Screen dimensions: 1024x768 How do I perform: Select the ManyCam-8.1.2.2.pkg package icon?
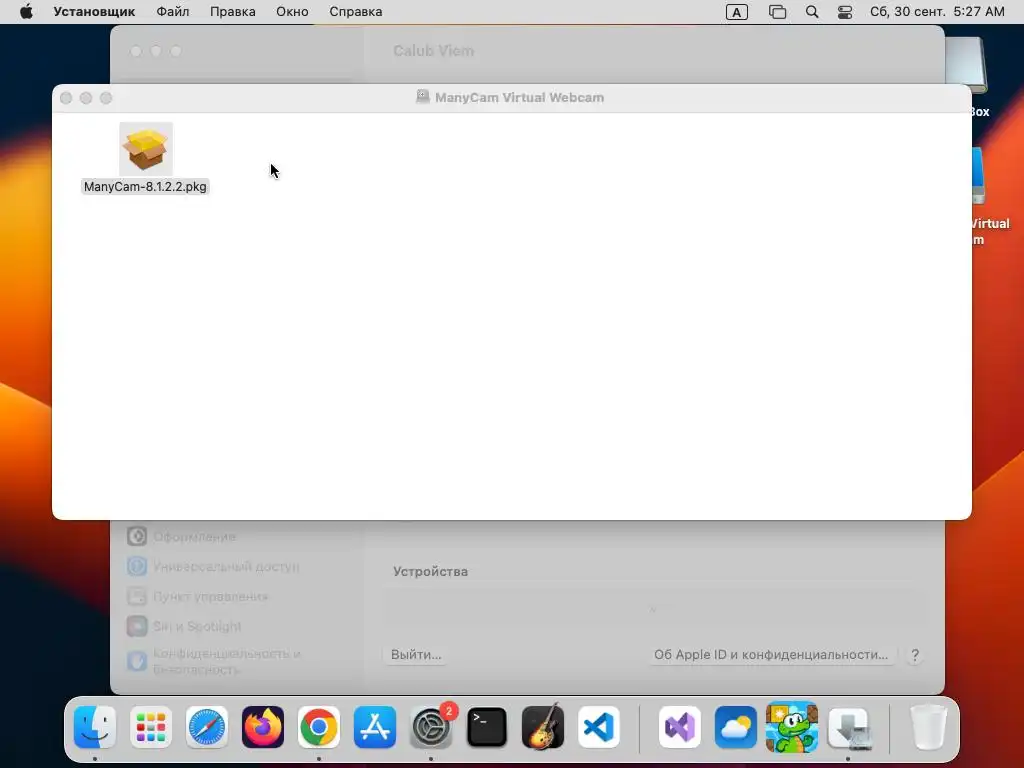(x=146, y=149)
